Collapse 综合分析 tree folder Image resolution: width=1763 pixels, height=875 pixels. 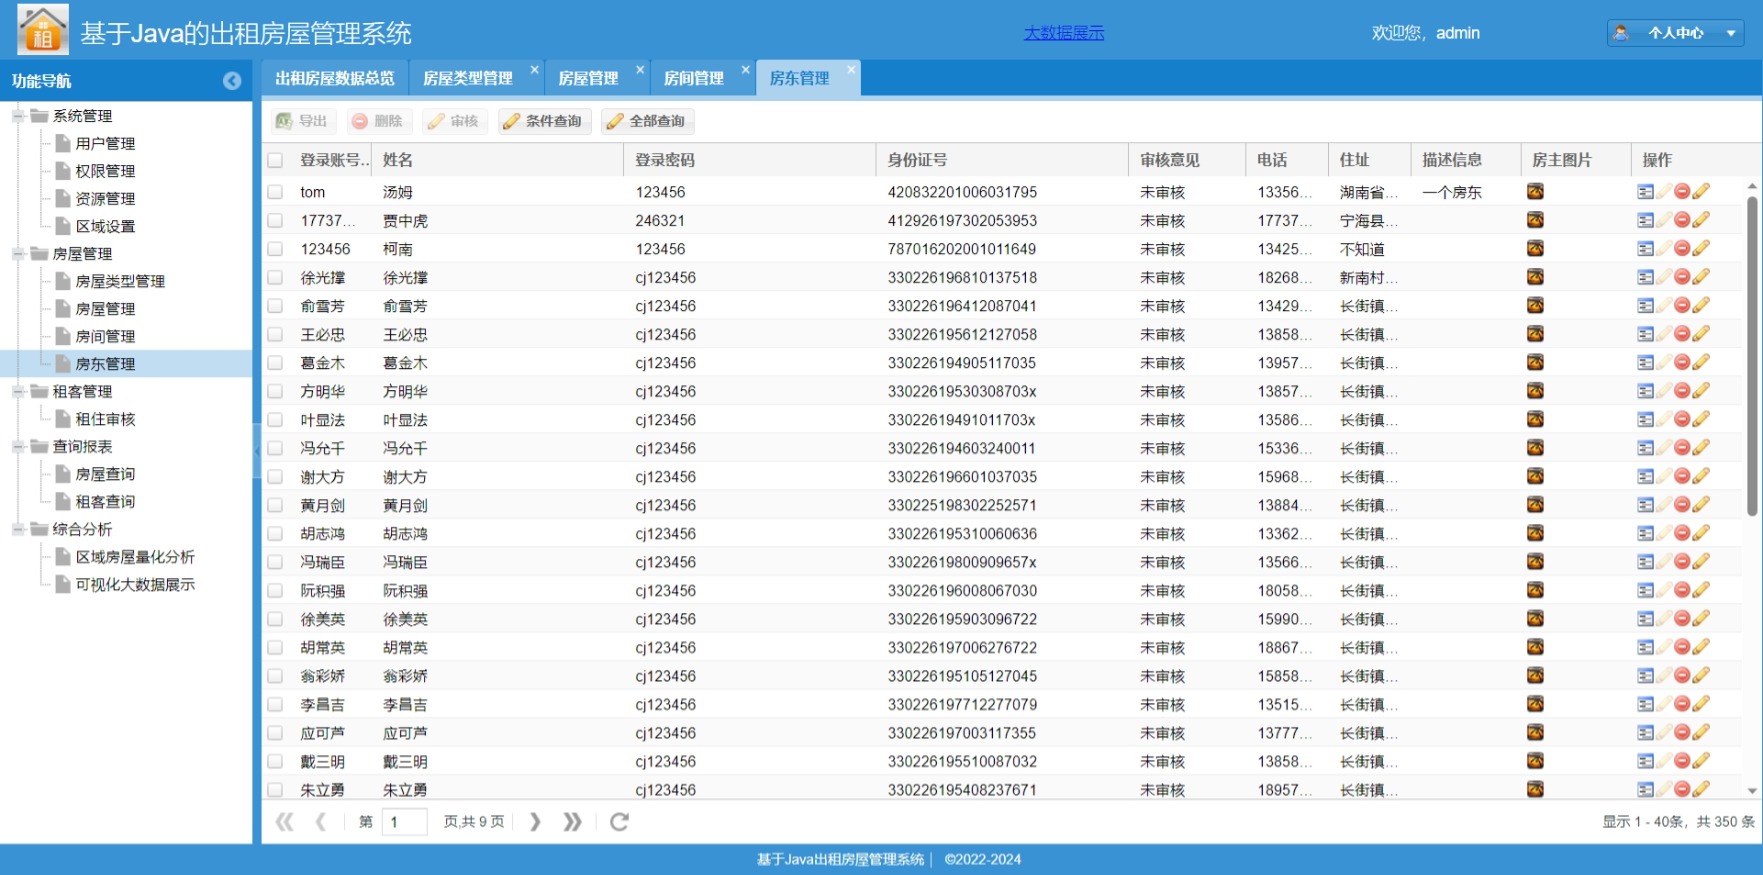pyautogui.click(x=18, y=529)
